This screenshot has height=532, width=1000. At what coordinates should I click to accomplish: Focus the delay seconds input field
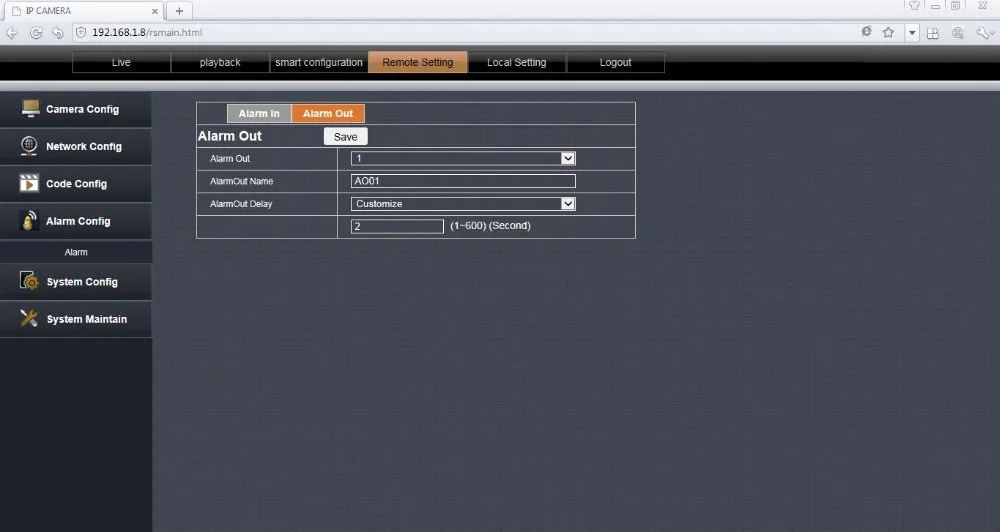pos(397,226)
